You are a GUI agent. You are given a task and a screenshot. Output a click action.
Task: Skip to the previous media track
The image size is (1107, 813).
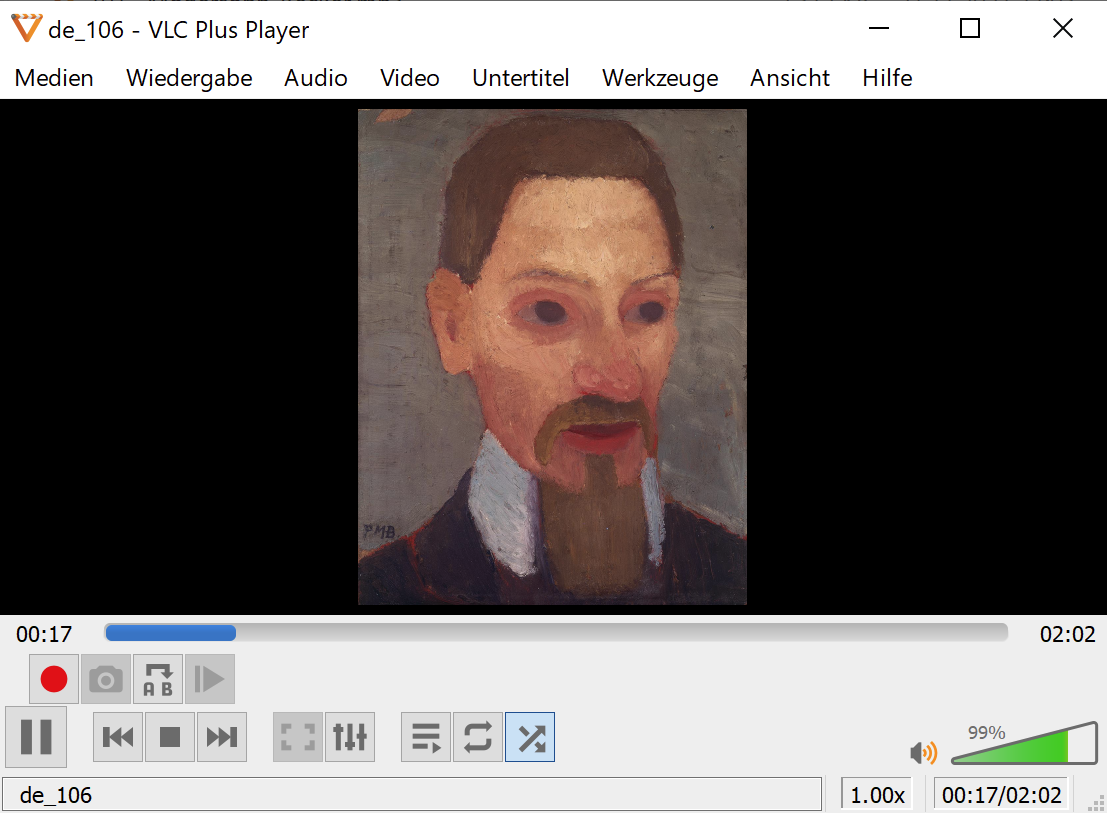pos(118,738)
